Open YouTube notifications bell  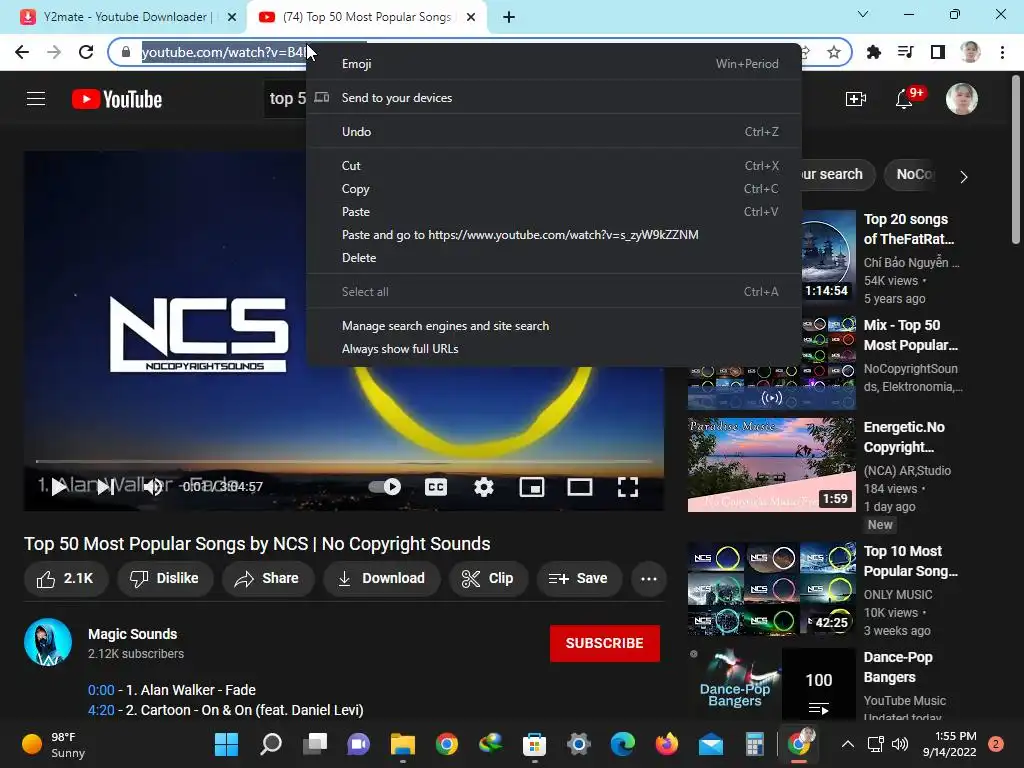click(904, 99)
